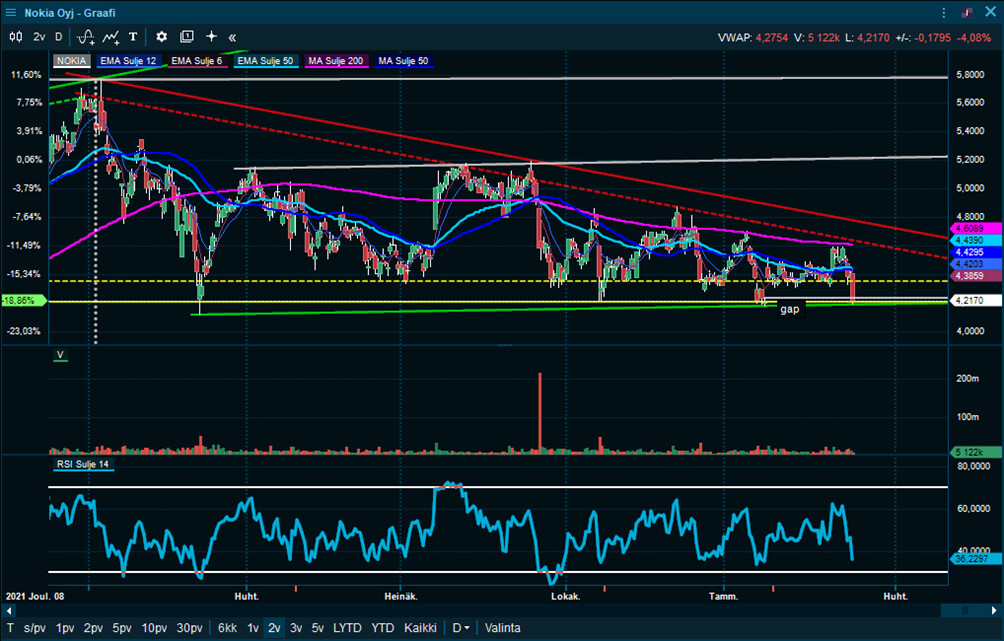Click the crosshair cursor tool
The height and width of the screenshot is (641, 1004).
211,36
